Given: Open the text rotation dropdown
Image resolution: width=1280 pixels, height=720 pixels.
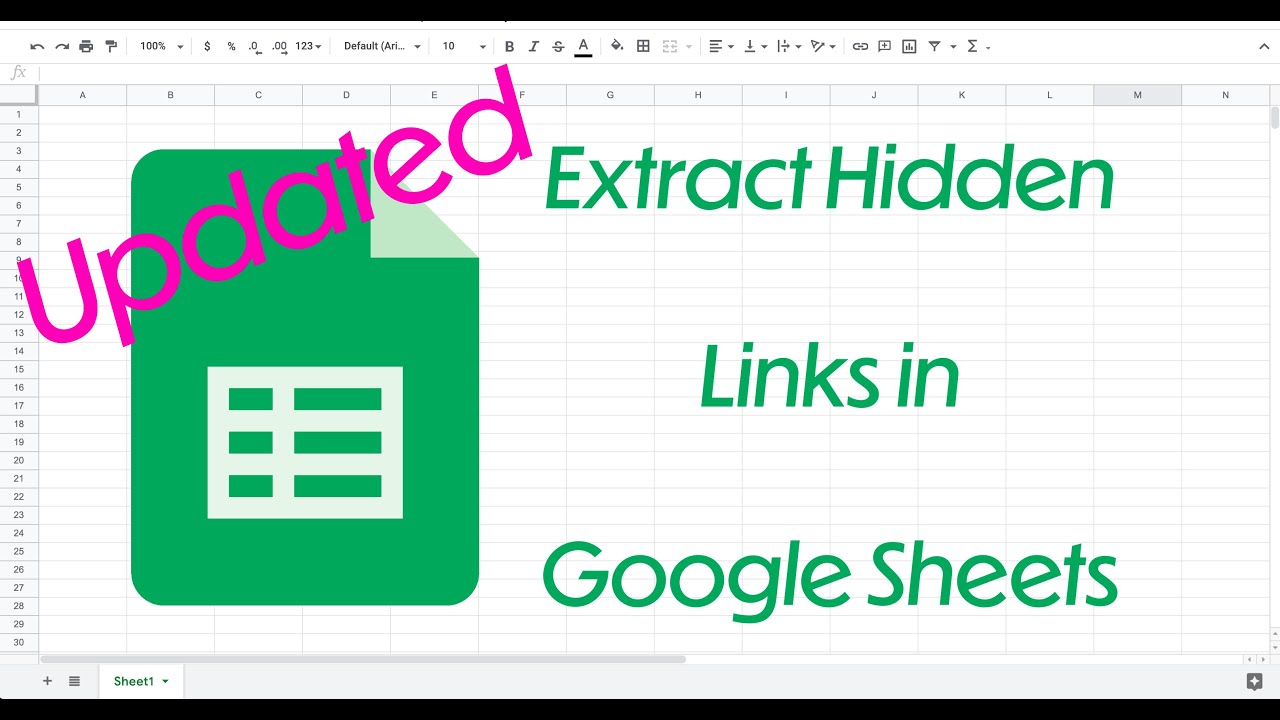Looking at the screenshot, I should coord(823,46).
